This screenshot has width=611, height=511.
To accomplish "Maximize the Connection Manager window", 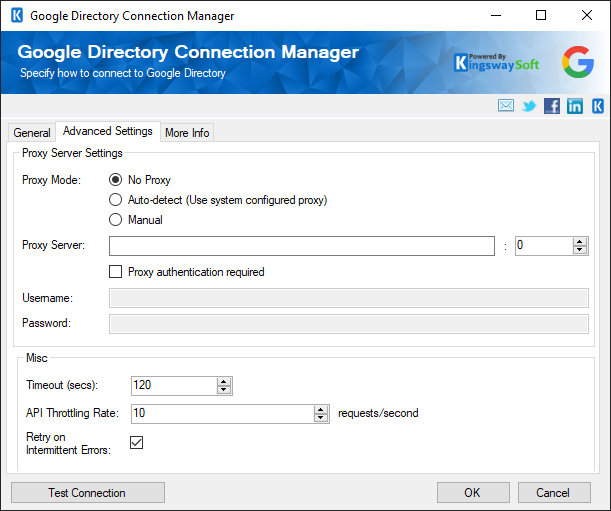I will pos(541,16).
